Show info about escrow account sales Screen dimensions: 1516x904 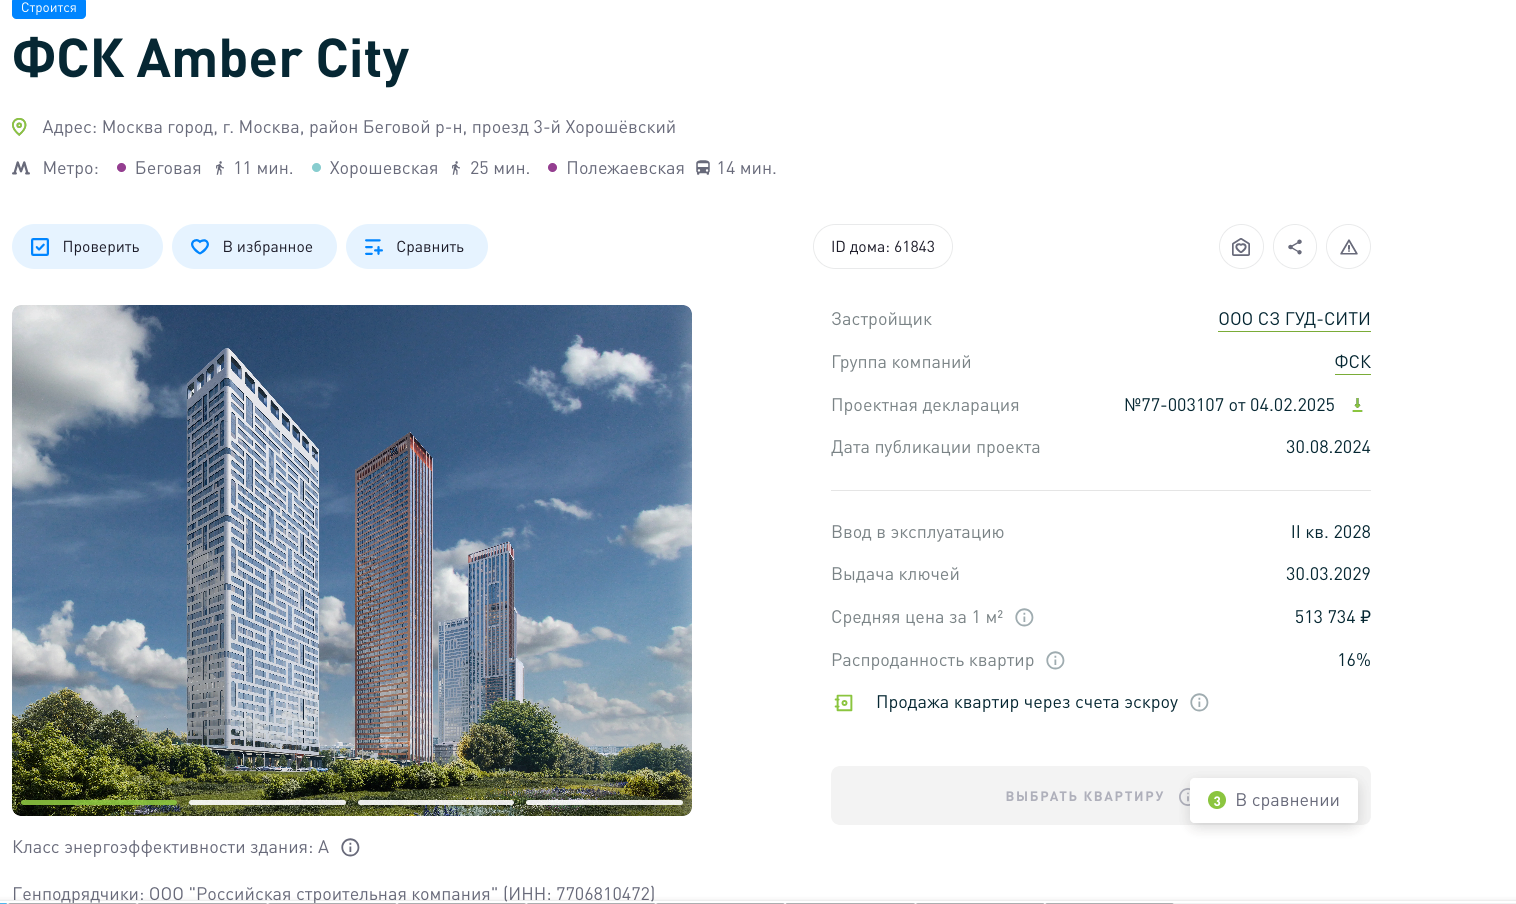[1199, 703]
